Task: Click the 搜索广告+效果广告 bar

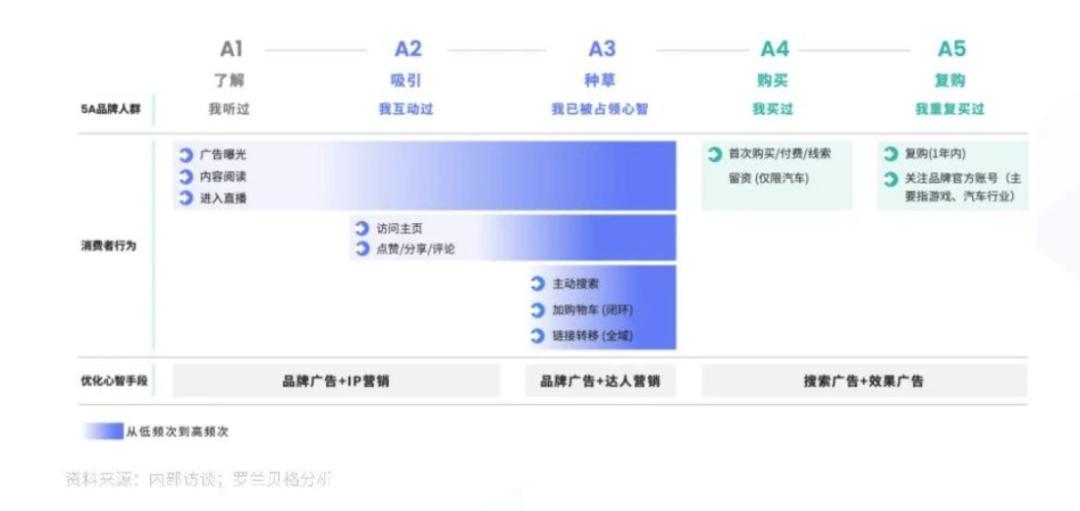Action: click(864, 381)
